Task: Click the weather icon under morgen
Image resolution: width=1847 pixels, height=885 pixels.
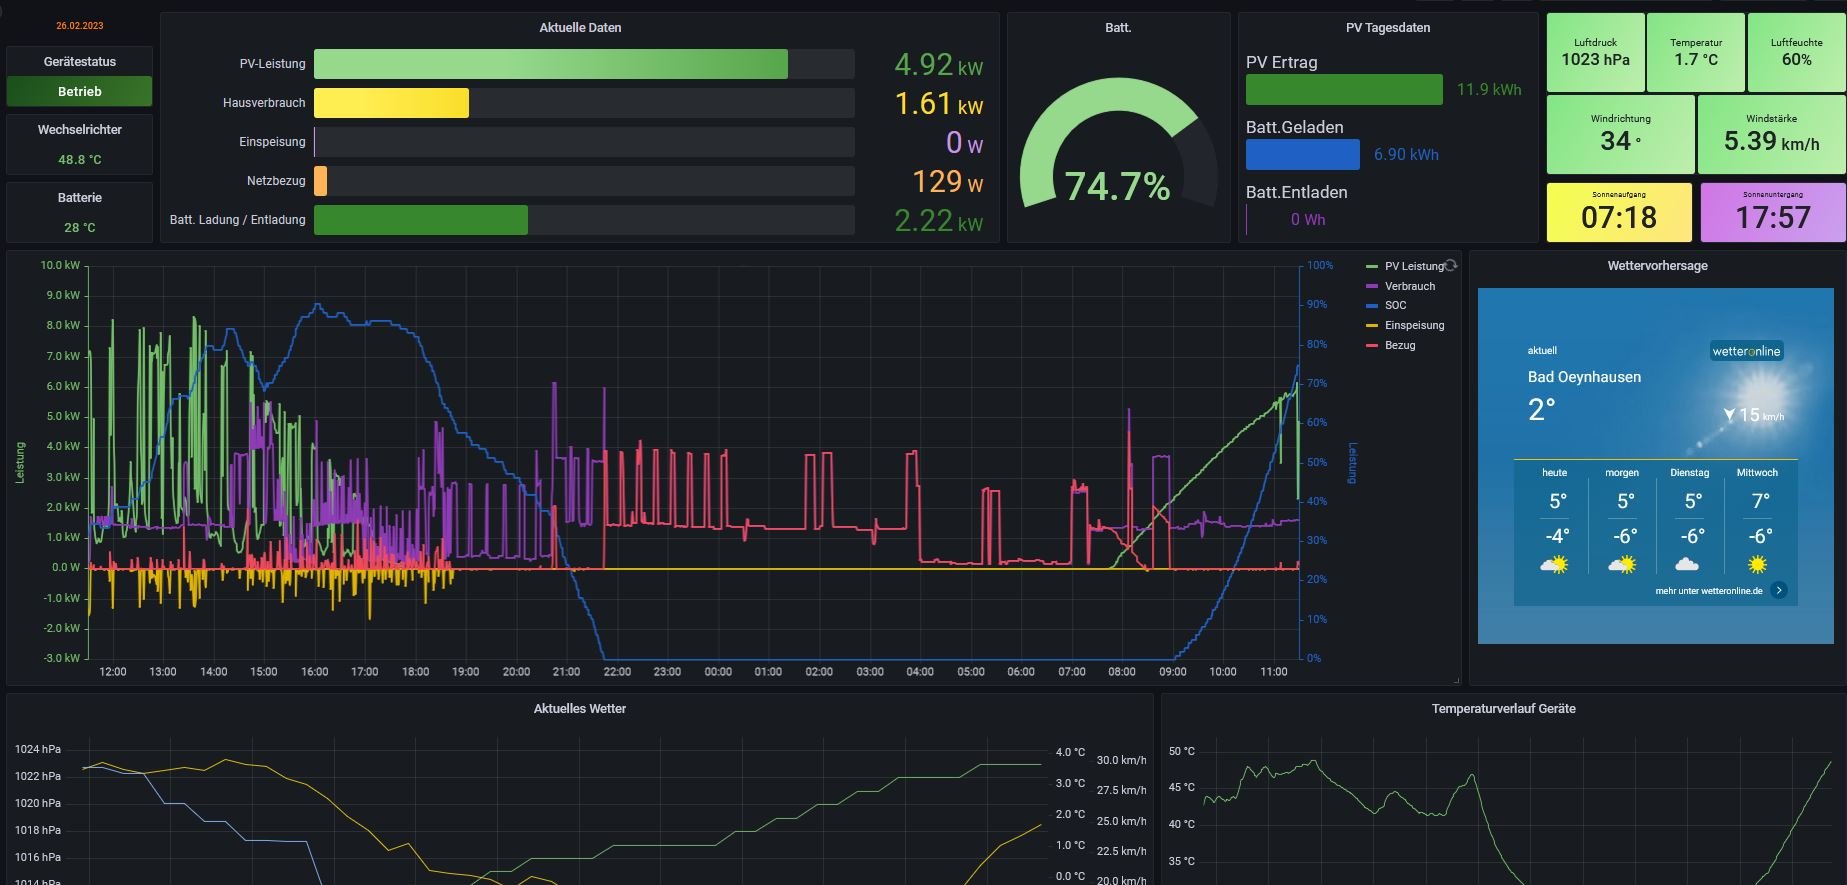Action: [1622, 565]
